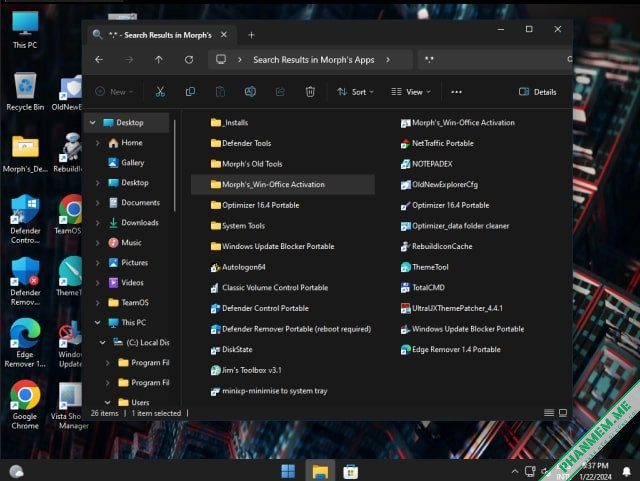Select Morph's Old Tools folder
Image resolution: width=640 pixels, height=481 pixels.
tap(247, 164)
